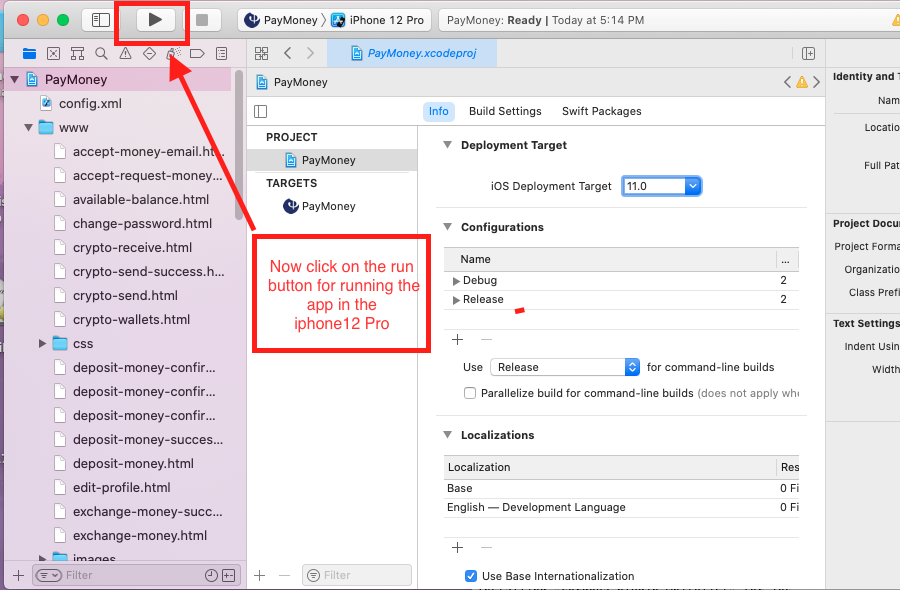Toggle the navigator sidebar button
Screen dimensions: 900x590
[x=101, y=20]
